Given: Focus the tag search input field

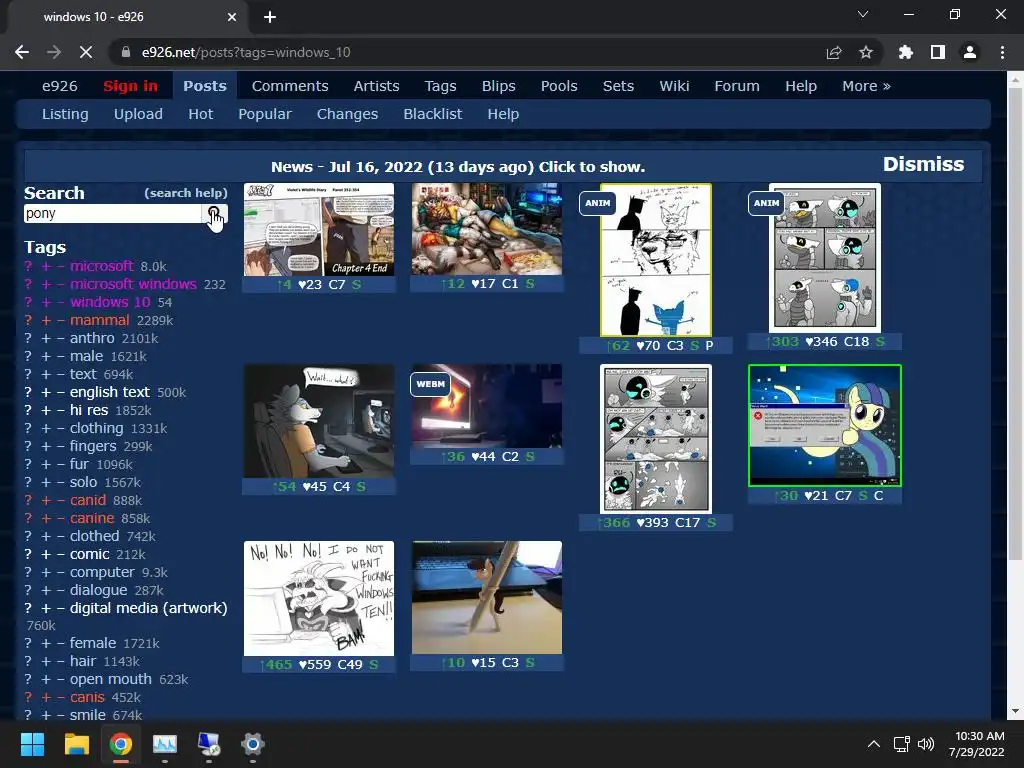Looking at the screenshot, I should [113, 214].
